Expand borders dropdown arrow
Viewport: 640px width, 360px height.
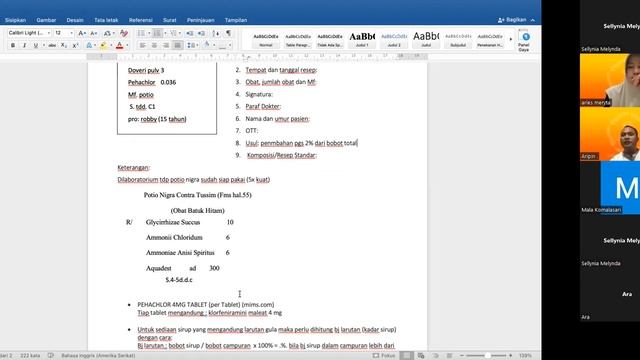click(x=230, y=45)
